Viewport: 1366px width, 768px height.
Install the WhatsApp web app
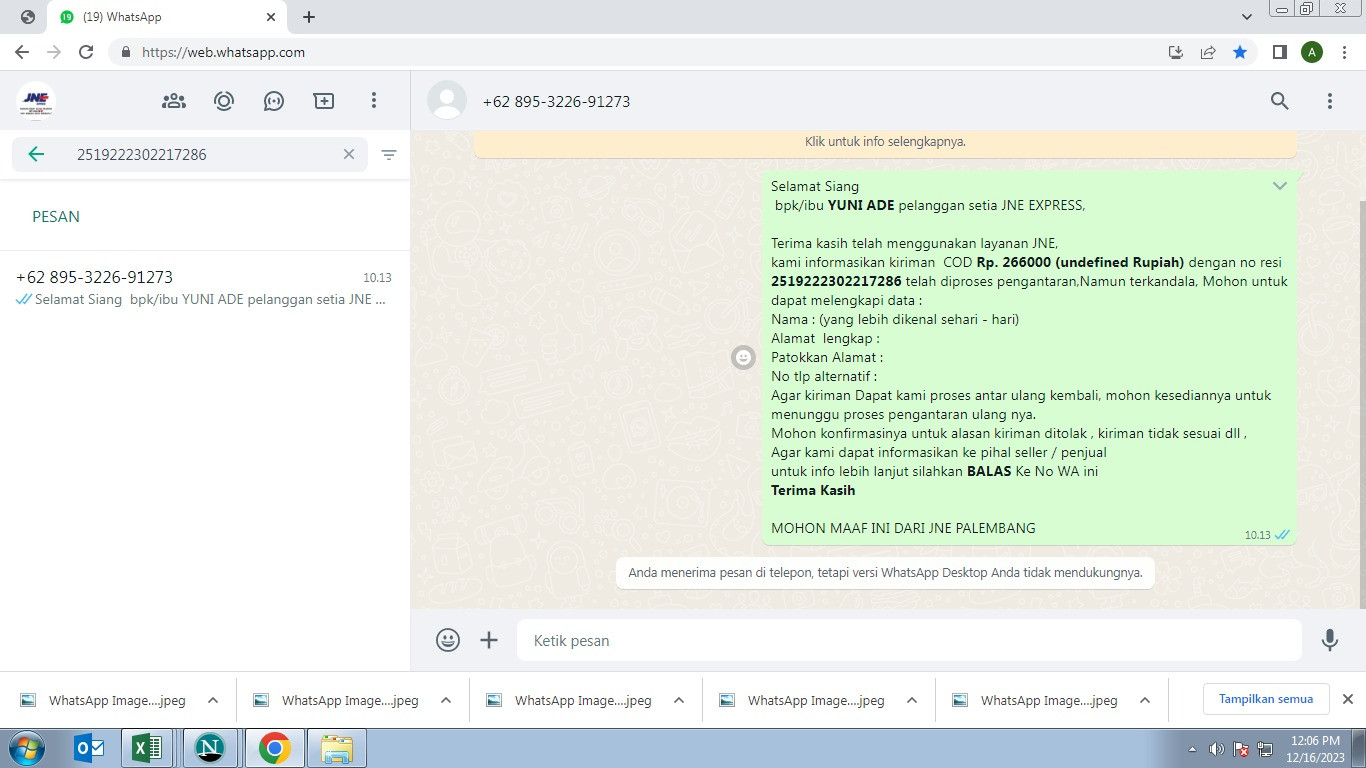click(x=1176, y=52)
